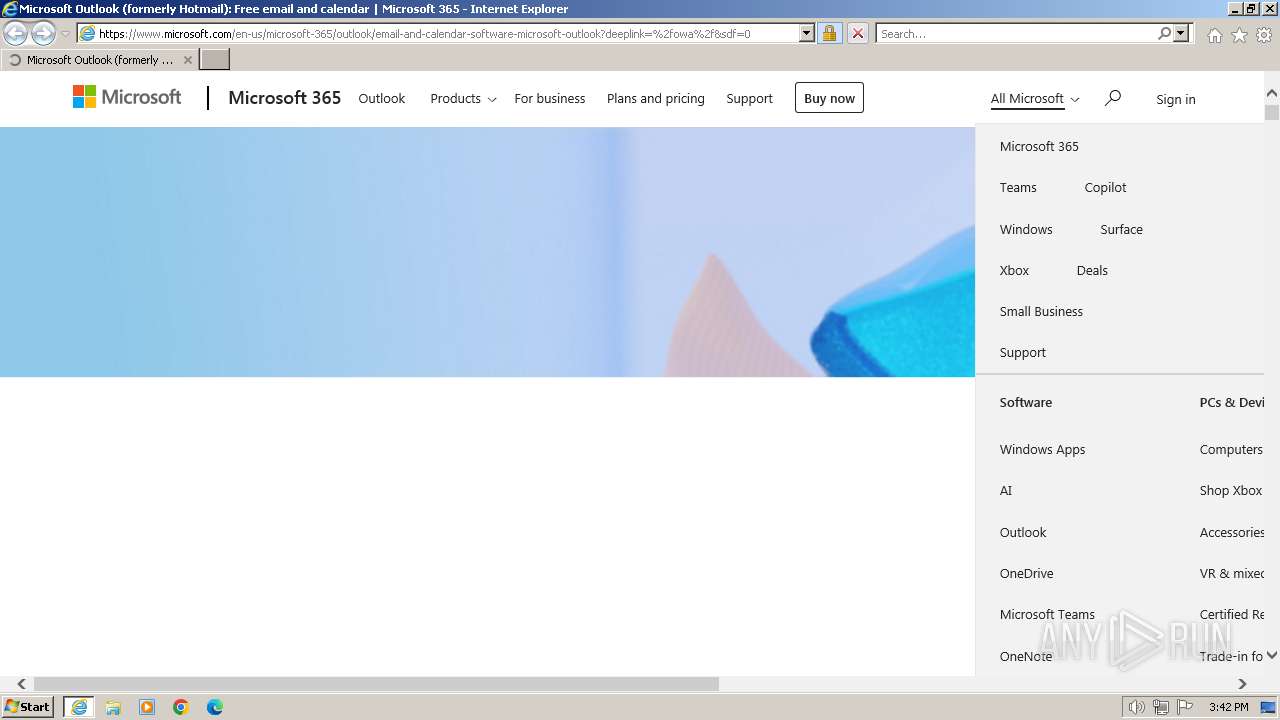Click the IE Search box
Viewport: 1280px width, 720px height.
click(x=1016, y=33)
